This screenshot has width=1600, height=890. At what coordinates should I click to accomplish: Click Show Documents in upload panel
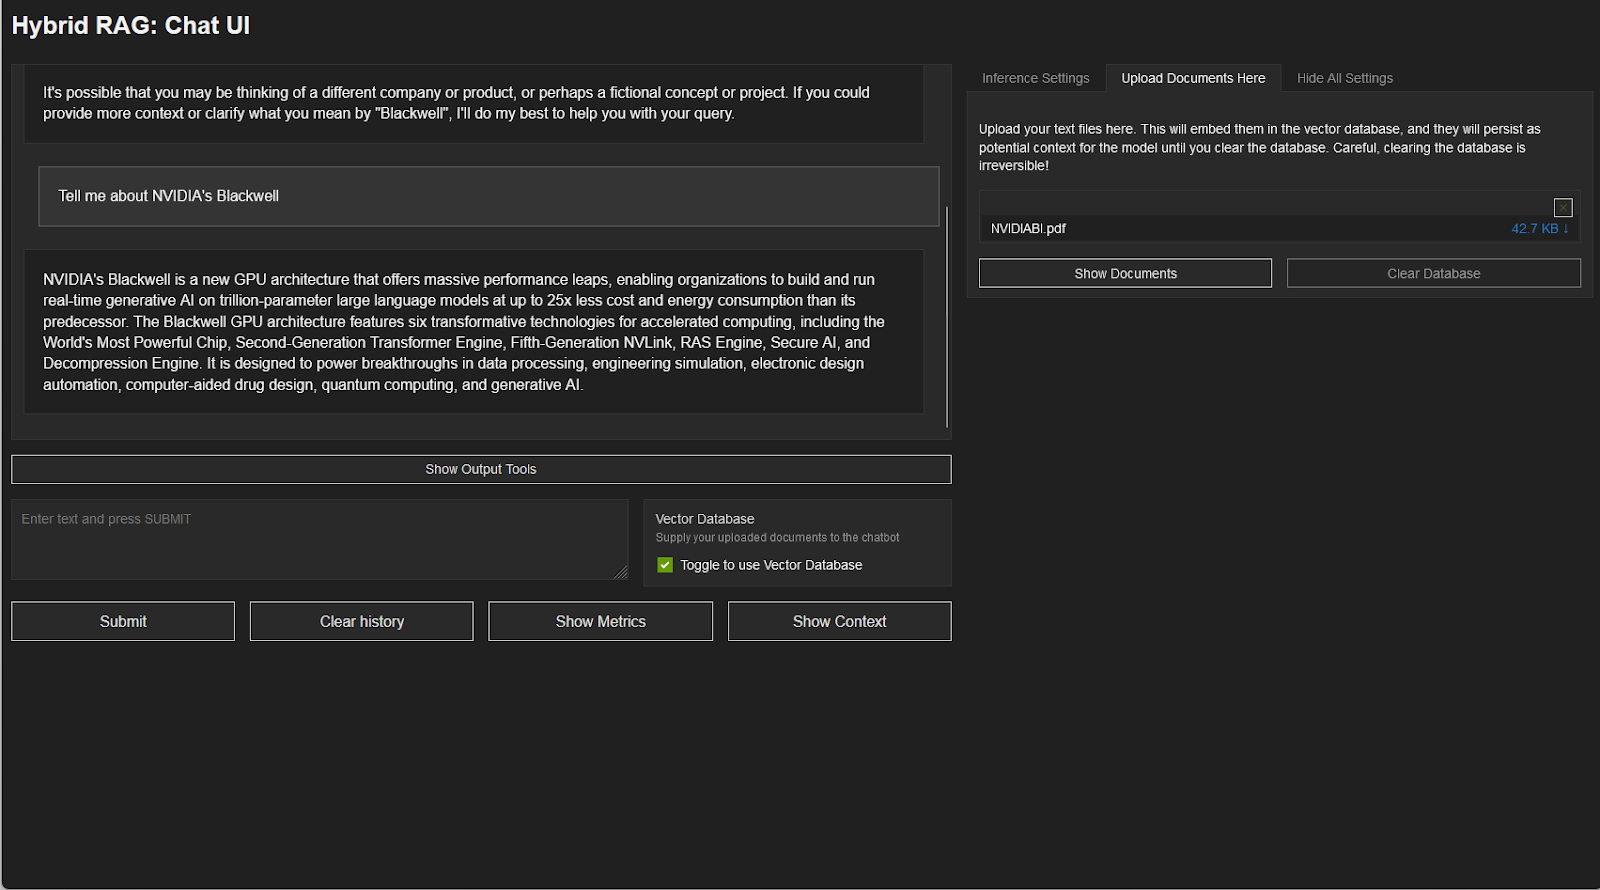pyautogui.click(x=1125, y=273)
